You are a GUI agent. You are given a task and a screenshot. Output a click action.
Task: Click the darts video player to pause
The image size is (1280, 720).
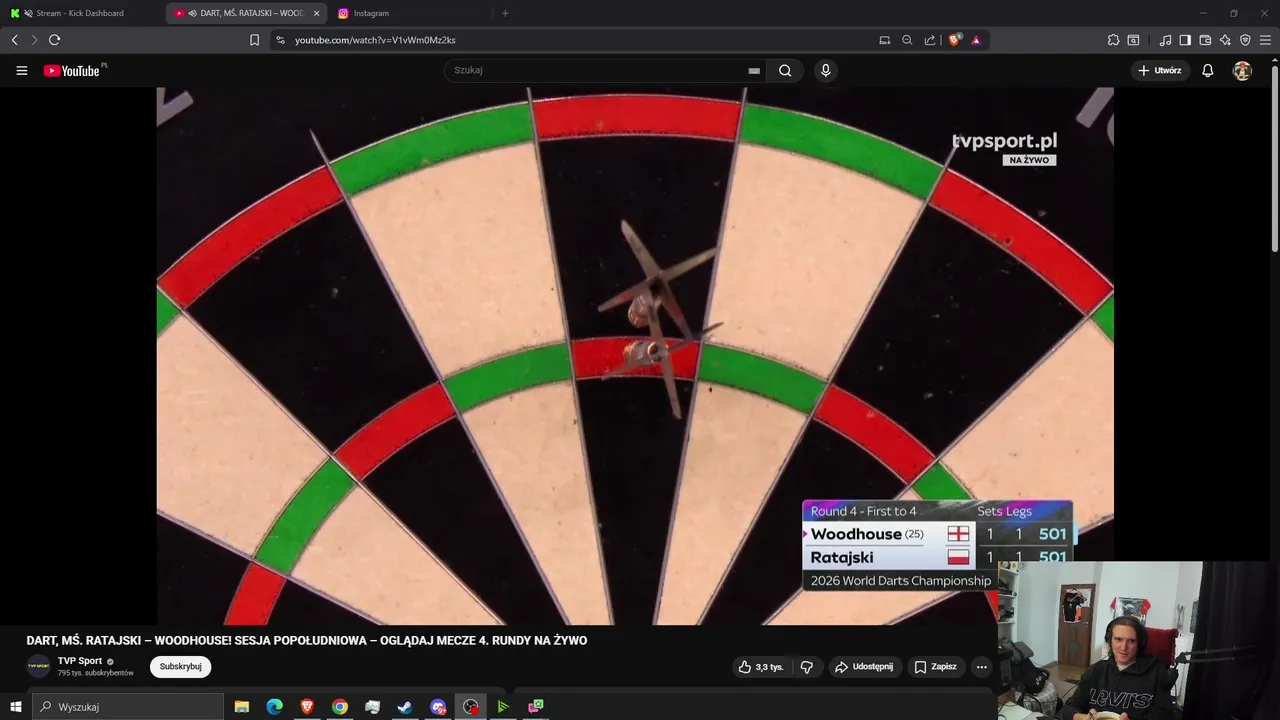point(635,356)
